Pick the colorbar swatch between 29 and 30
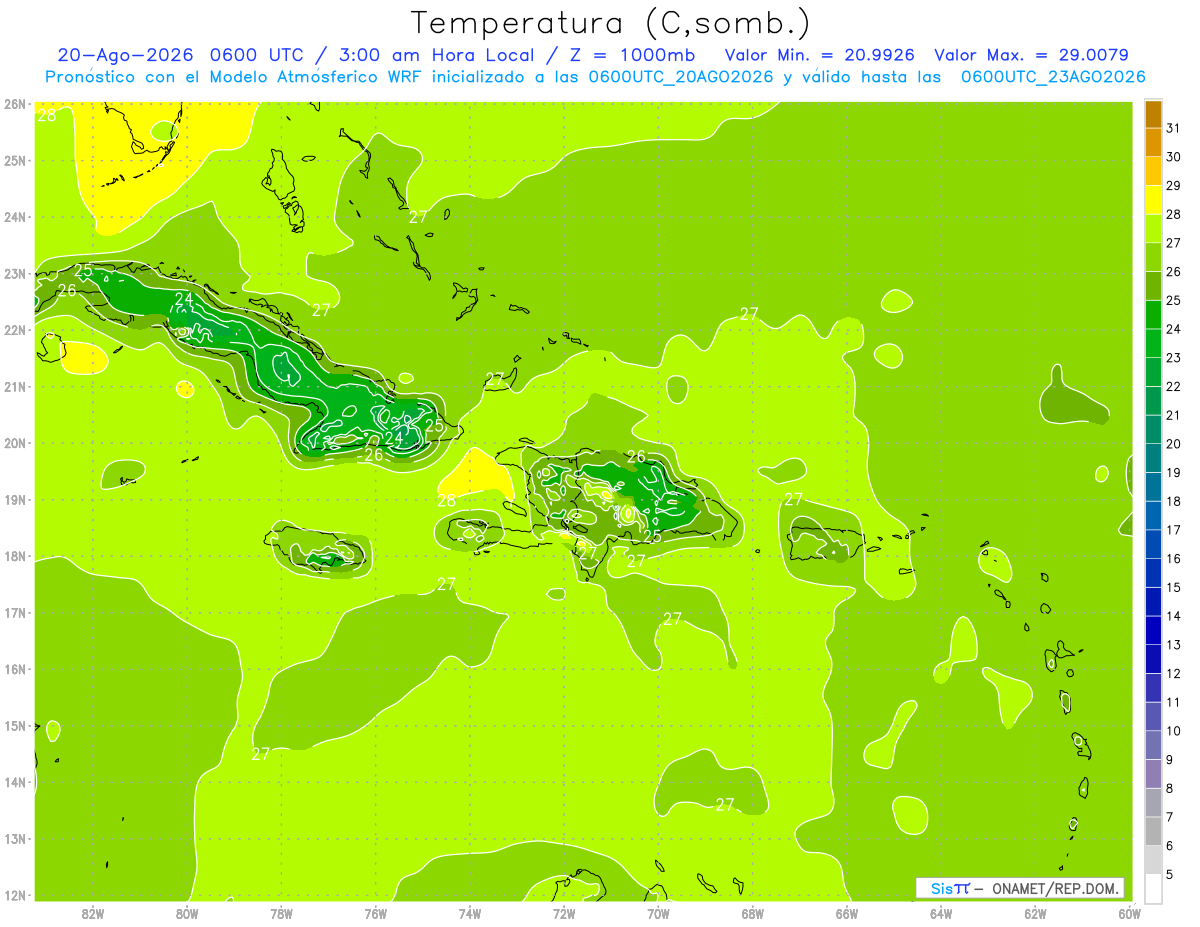1200x927 pixels. (x=1153, y=171)
